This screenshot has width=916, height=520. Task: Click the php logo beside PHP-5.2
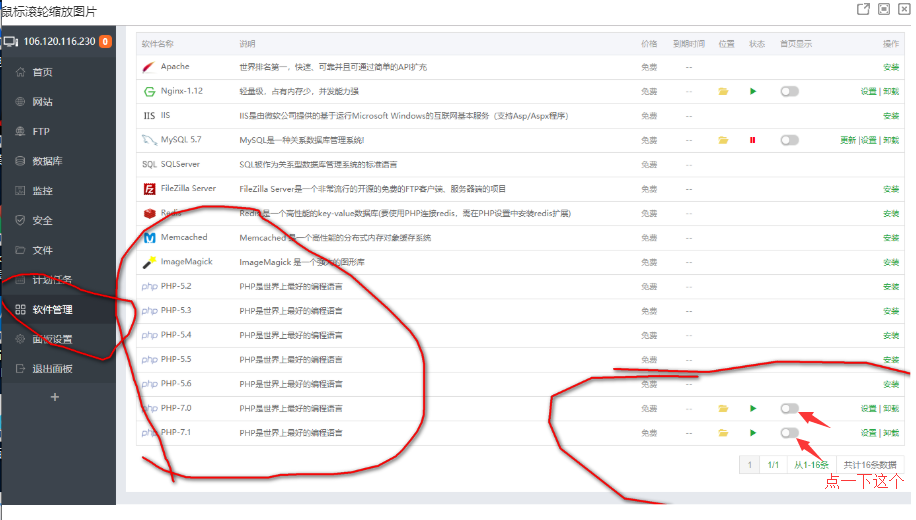click(150, 287)
